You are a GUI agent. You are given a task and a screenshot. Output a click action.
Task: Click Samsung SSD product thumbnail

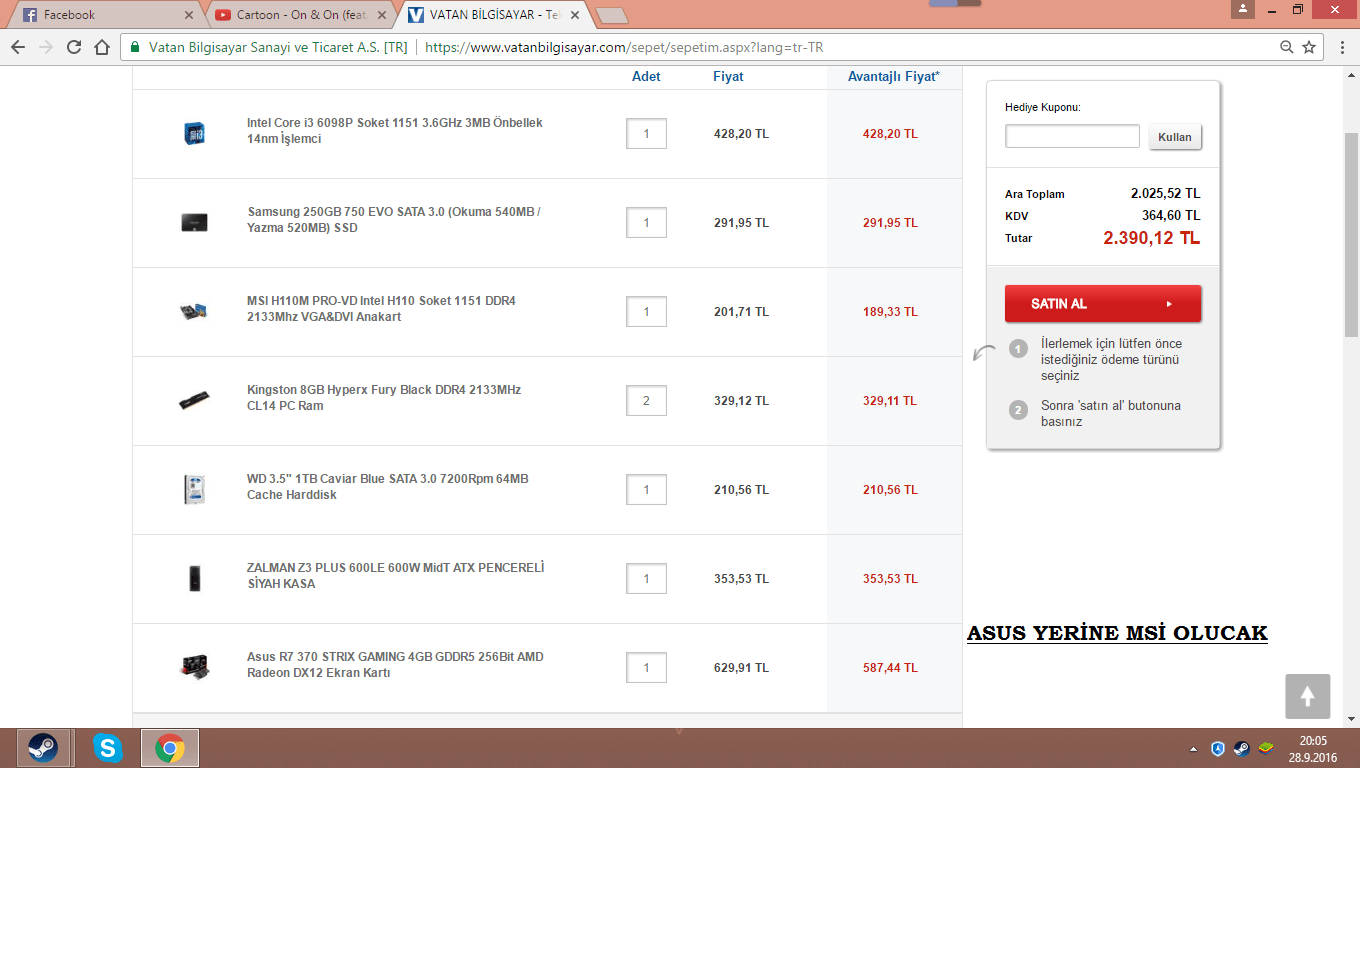195,223
